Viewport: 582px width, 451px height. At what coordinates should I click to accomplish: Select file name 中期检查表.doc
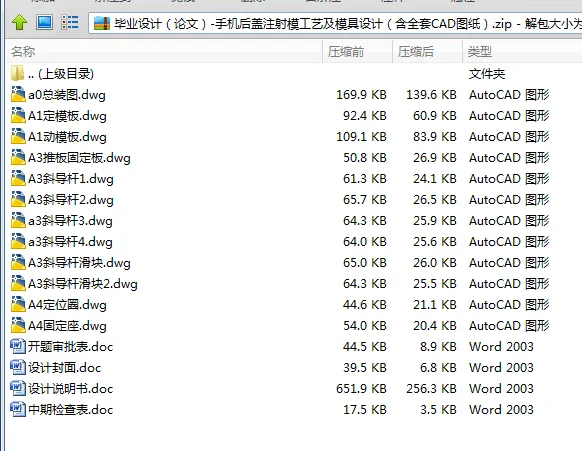click(x=71, y=409)
